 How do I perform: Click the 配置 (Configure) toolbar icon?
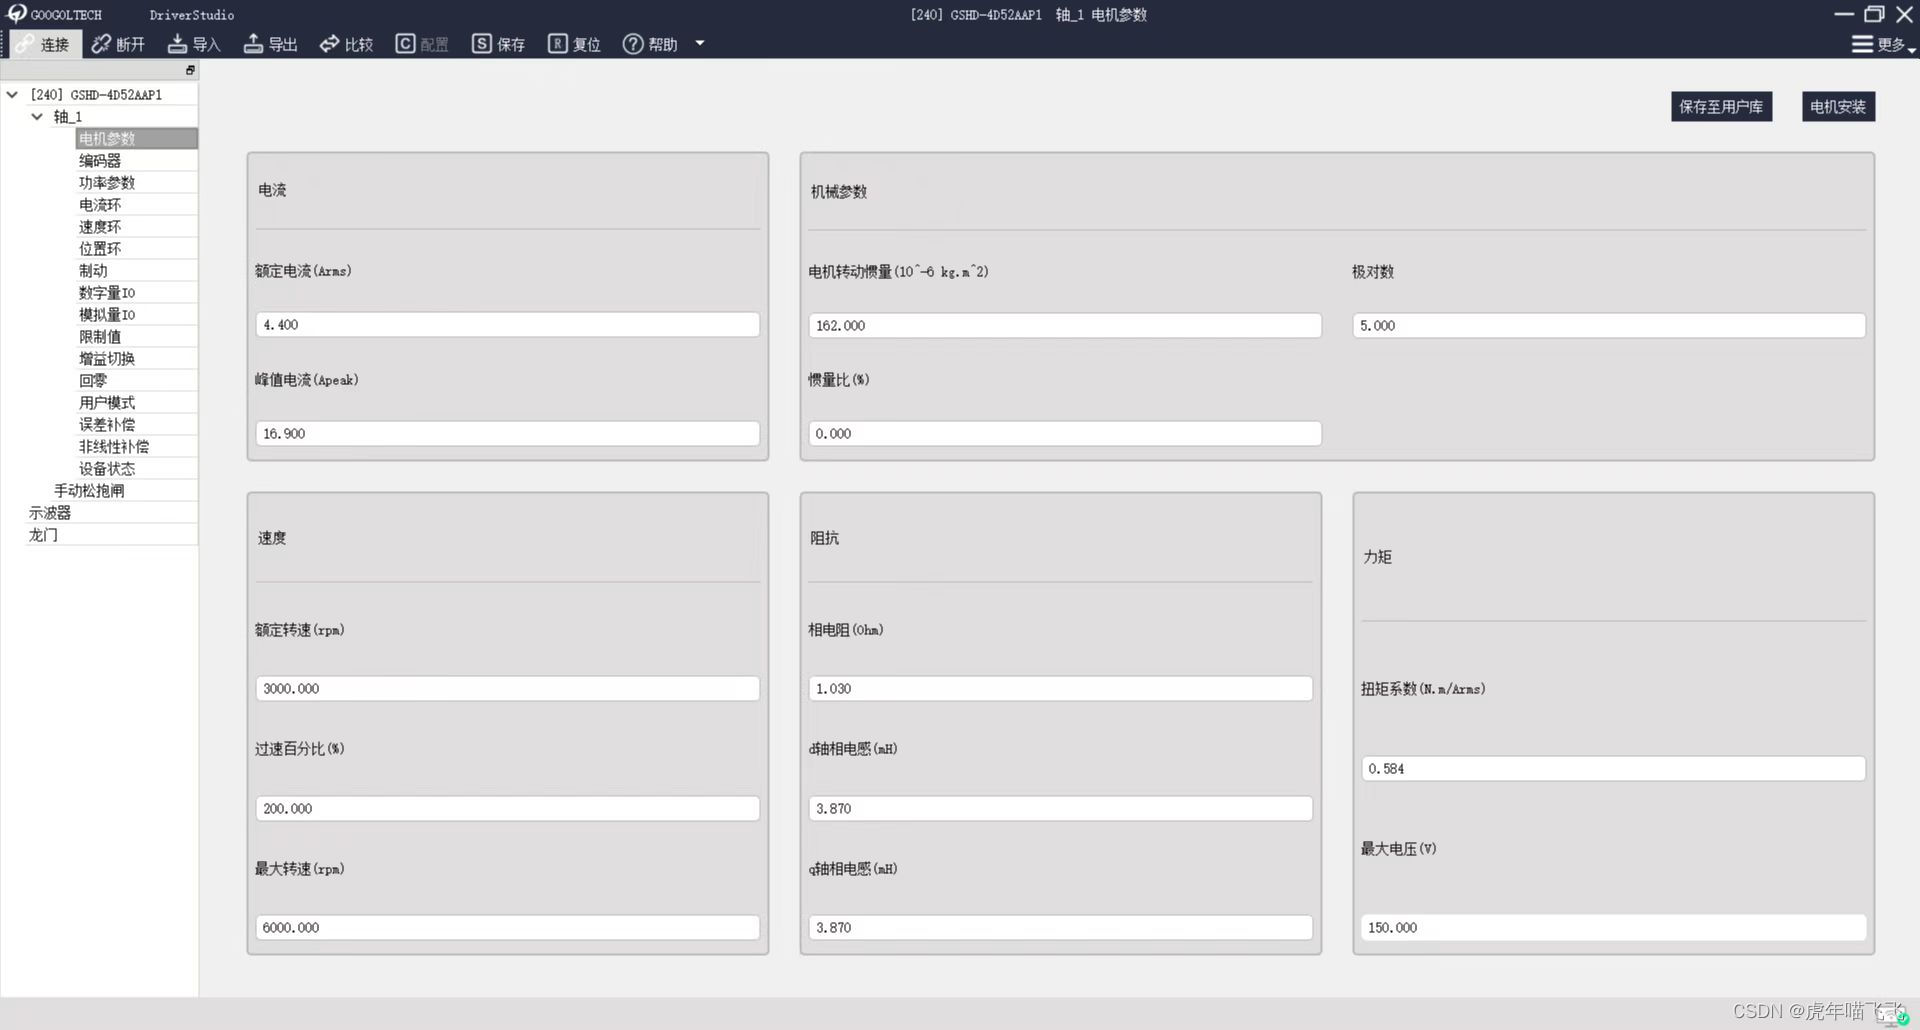coord(421,44)
